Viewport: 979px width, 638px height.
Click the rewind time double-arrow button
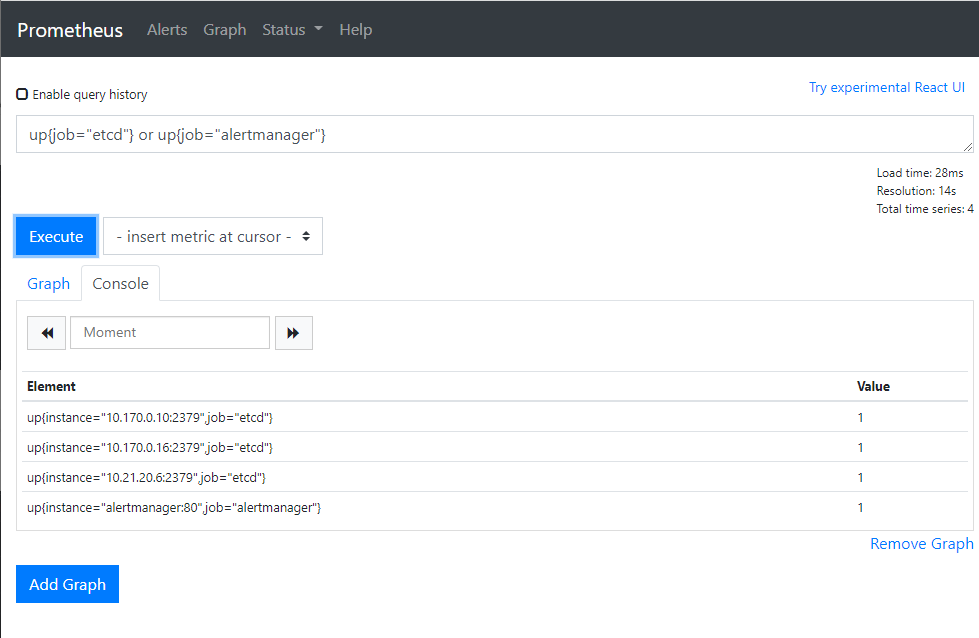[47, 333]
